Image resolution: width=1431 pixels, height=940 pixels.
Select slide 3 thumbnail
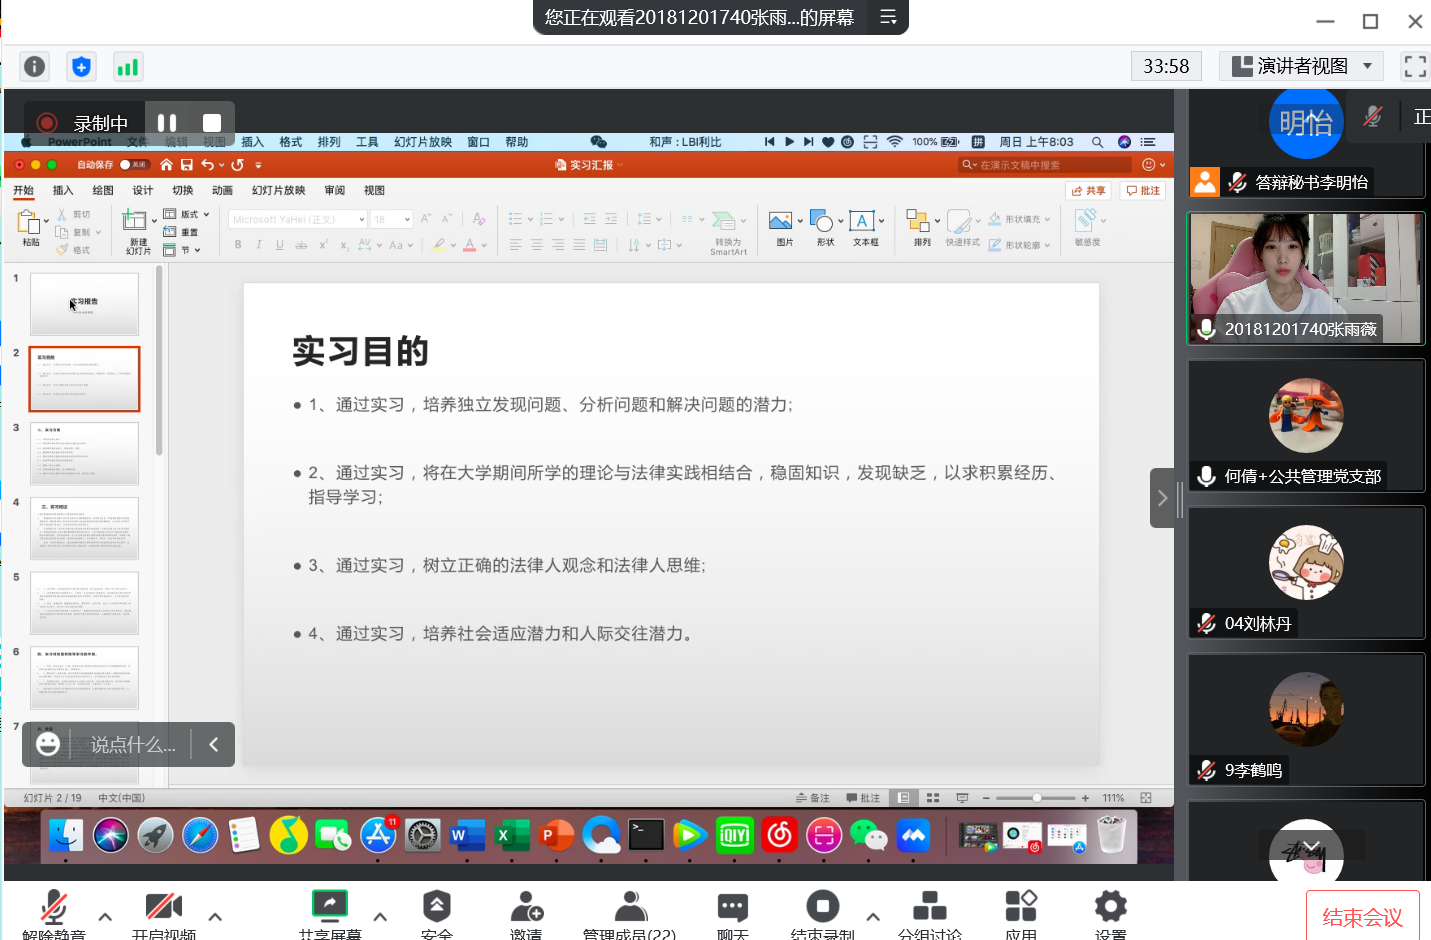pos(84,453)
